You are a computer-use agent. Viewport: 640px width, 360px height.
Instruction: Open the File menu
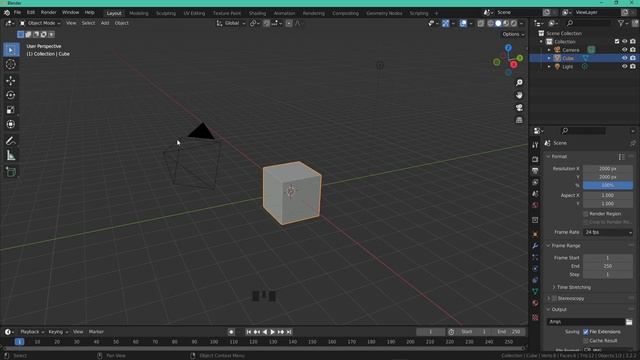17,13
